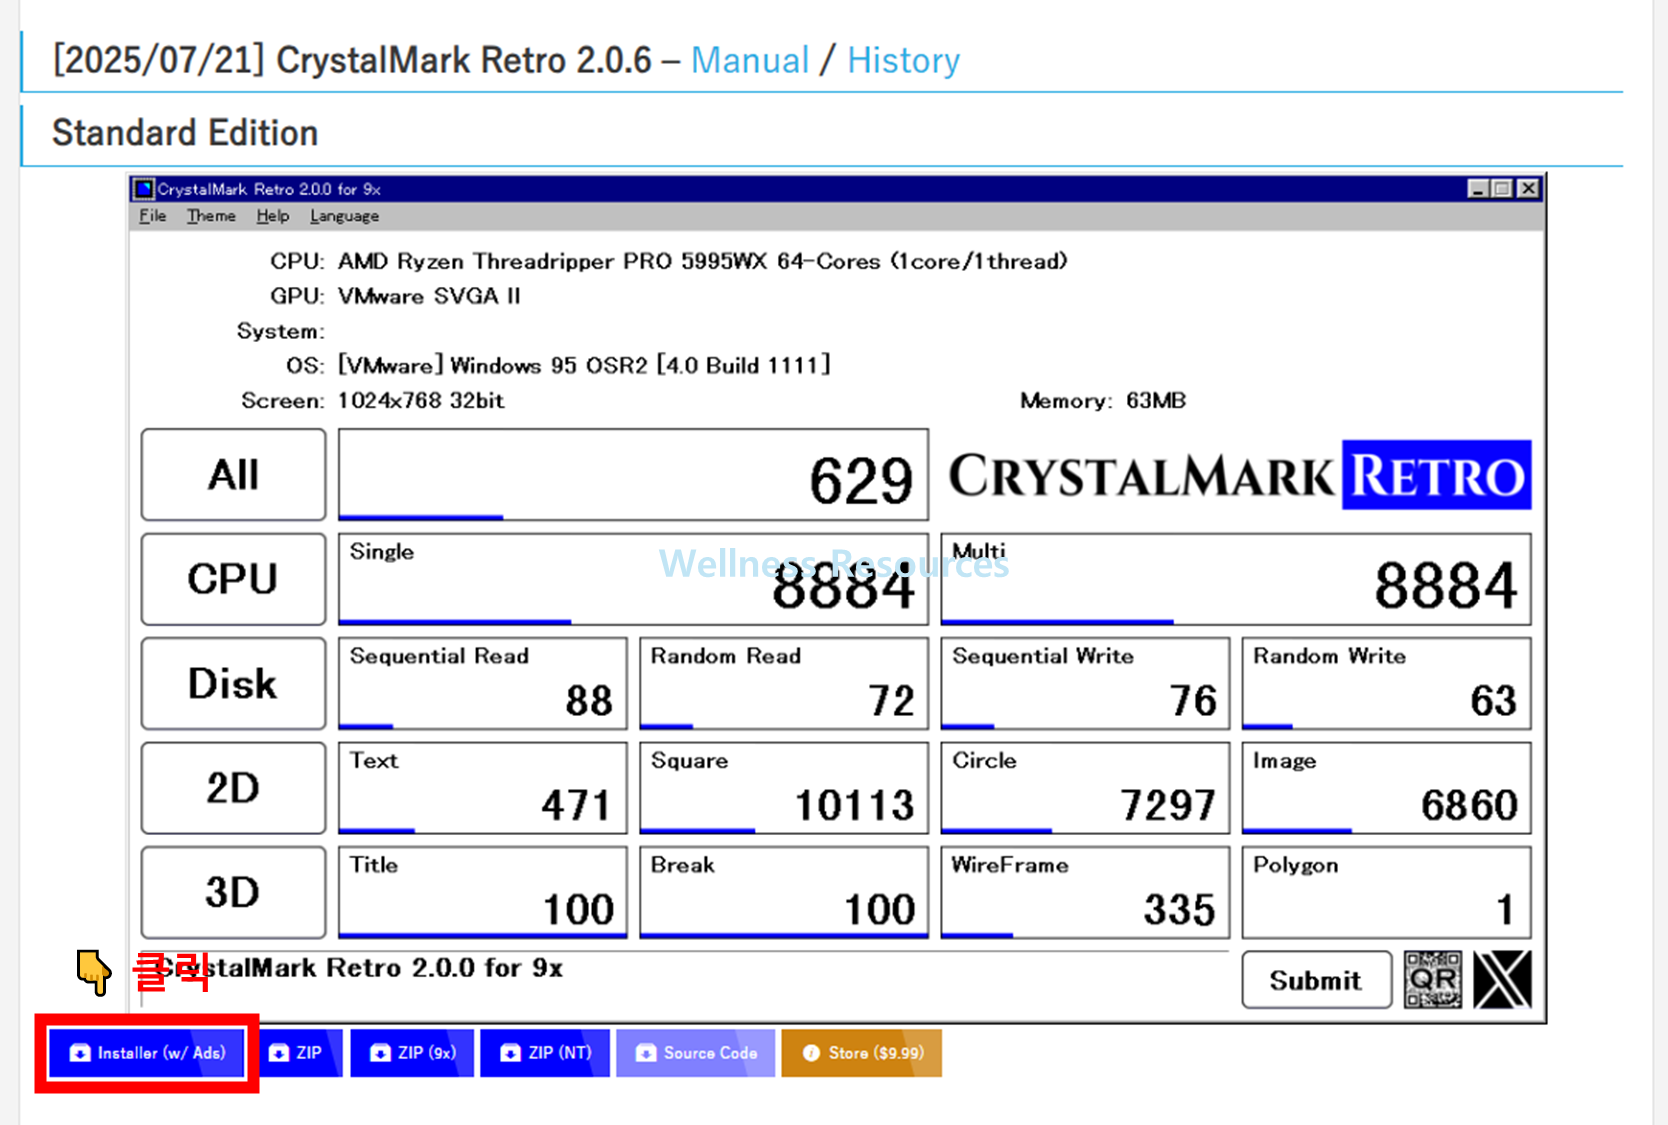Select the 2D Text score cell

click(483, 788)
